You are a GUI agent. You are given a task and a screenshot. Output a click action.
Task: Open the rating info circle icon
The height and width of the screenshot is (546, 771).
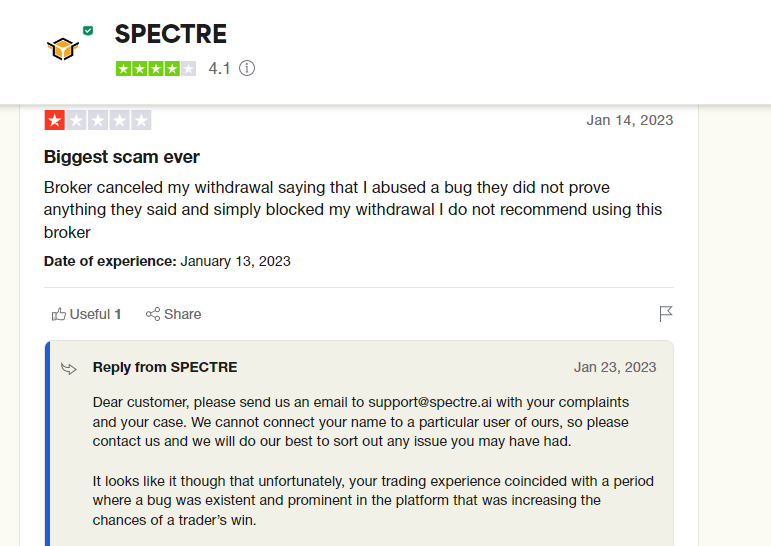(247, 68)
